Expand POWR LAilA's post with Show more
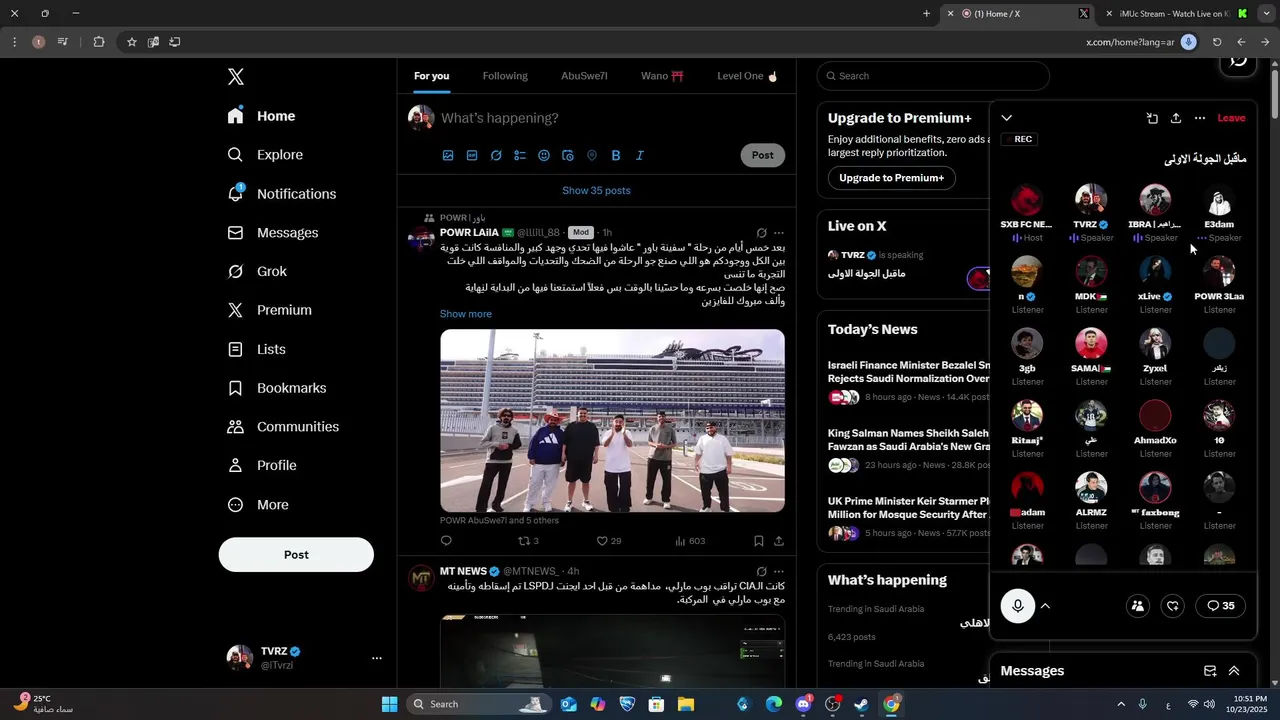Viewport: 1280px width, 720px height. 466,314
